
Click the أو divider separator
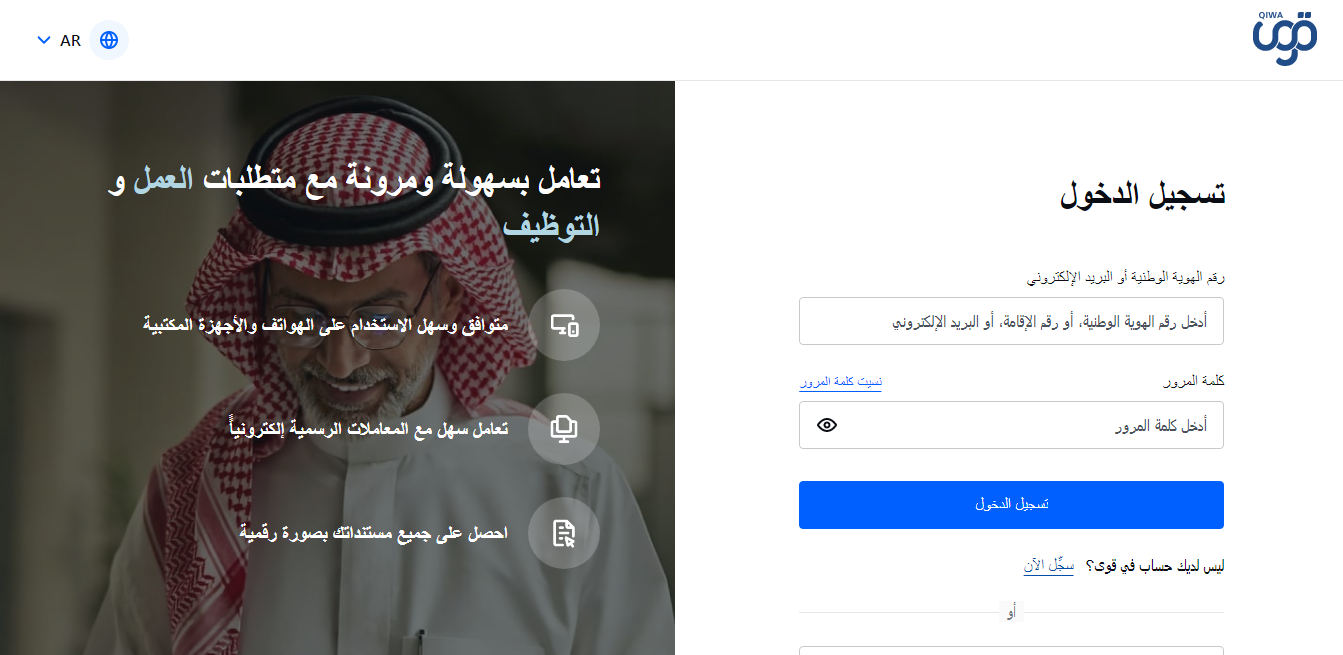coord(1011,613)
